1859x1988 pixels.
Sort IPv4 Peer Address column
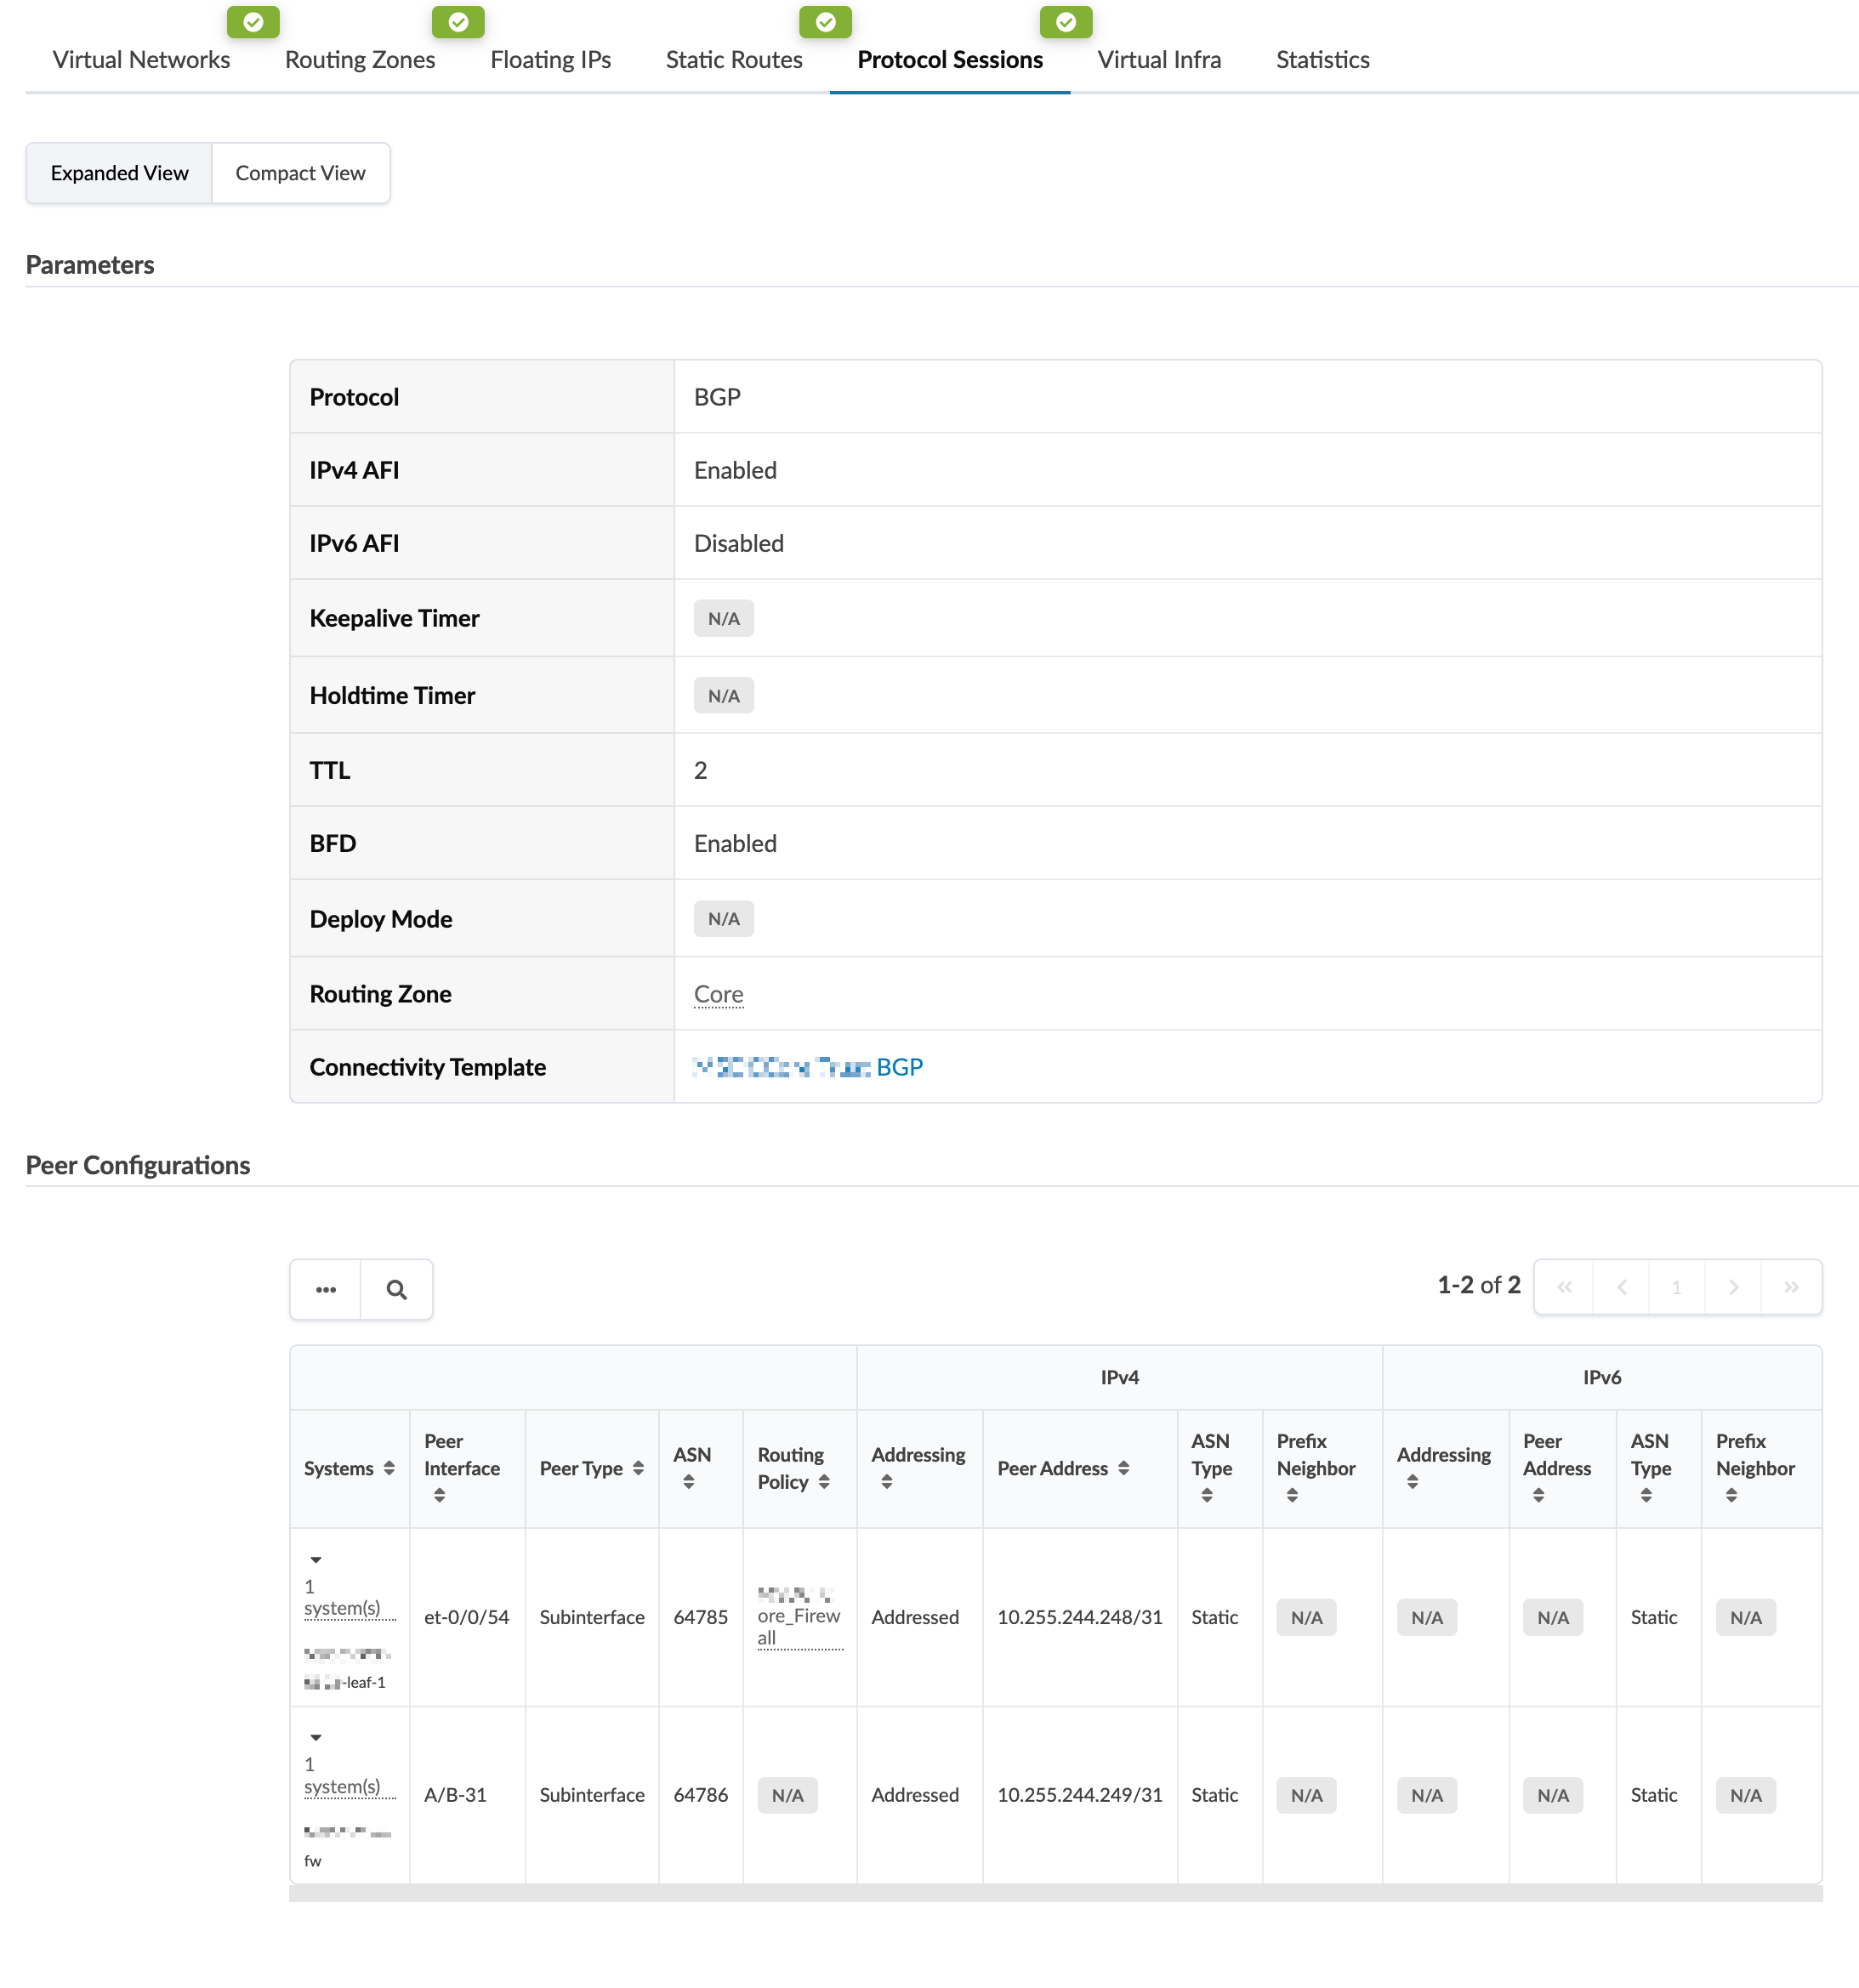[1124, 1468]
